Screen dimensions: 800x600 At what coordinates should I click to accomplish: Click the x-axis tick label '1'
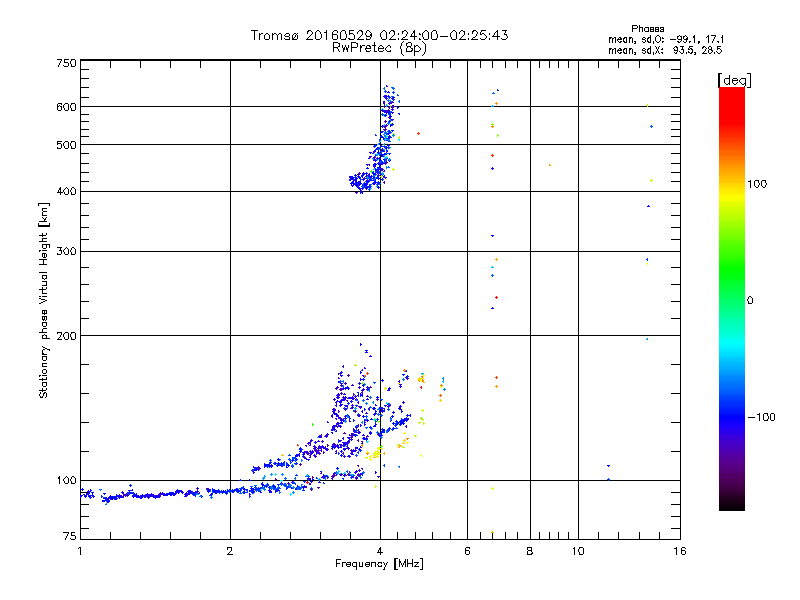coord(80,551)
